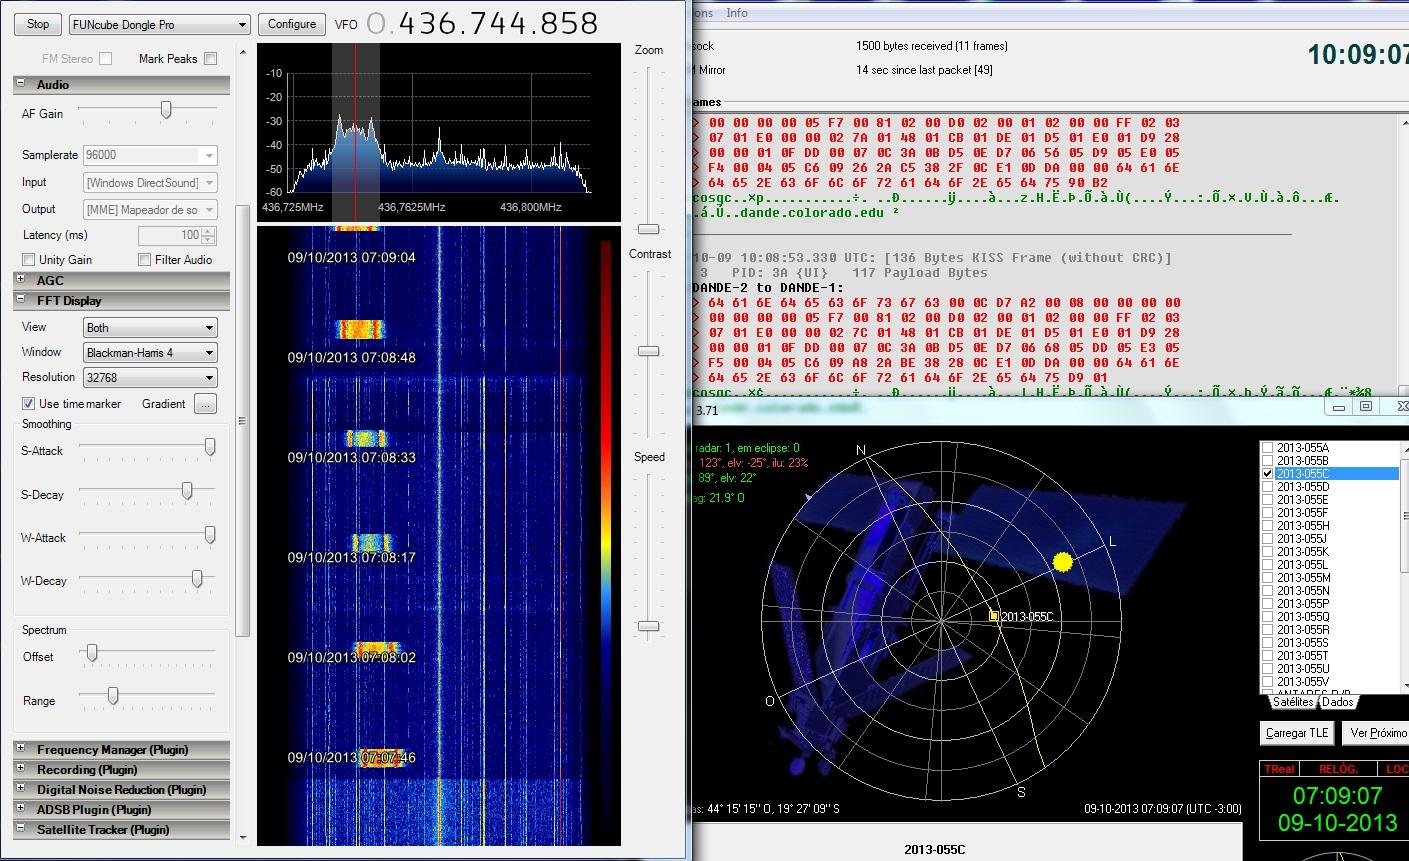Adjust the AF Gain slider
The width and height of the screenshot is (1409, 861).
tap(166, 110)
